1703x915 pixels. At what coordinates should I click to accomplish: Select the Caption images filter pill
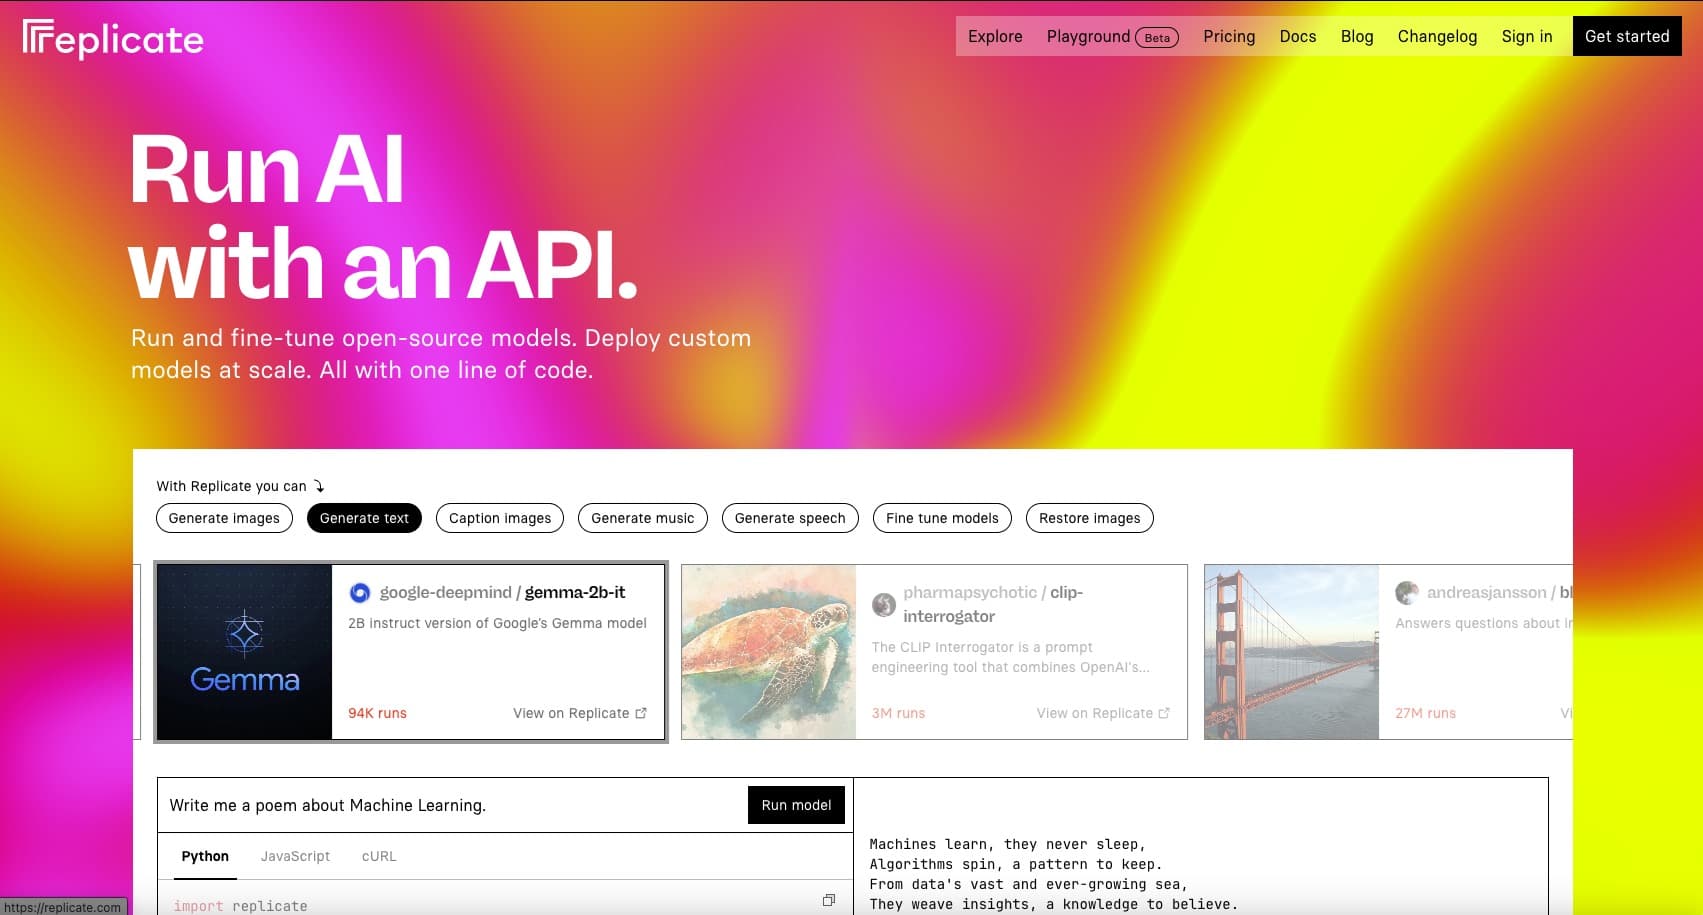[x=500, y=518]
